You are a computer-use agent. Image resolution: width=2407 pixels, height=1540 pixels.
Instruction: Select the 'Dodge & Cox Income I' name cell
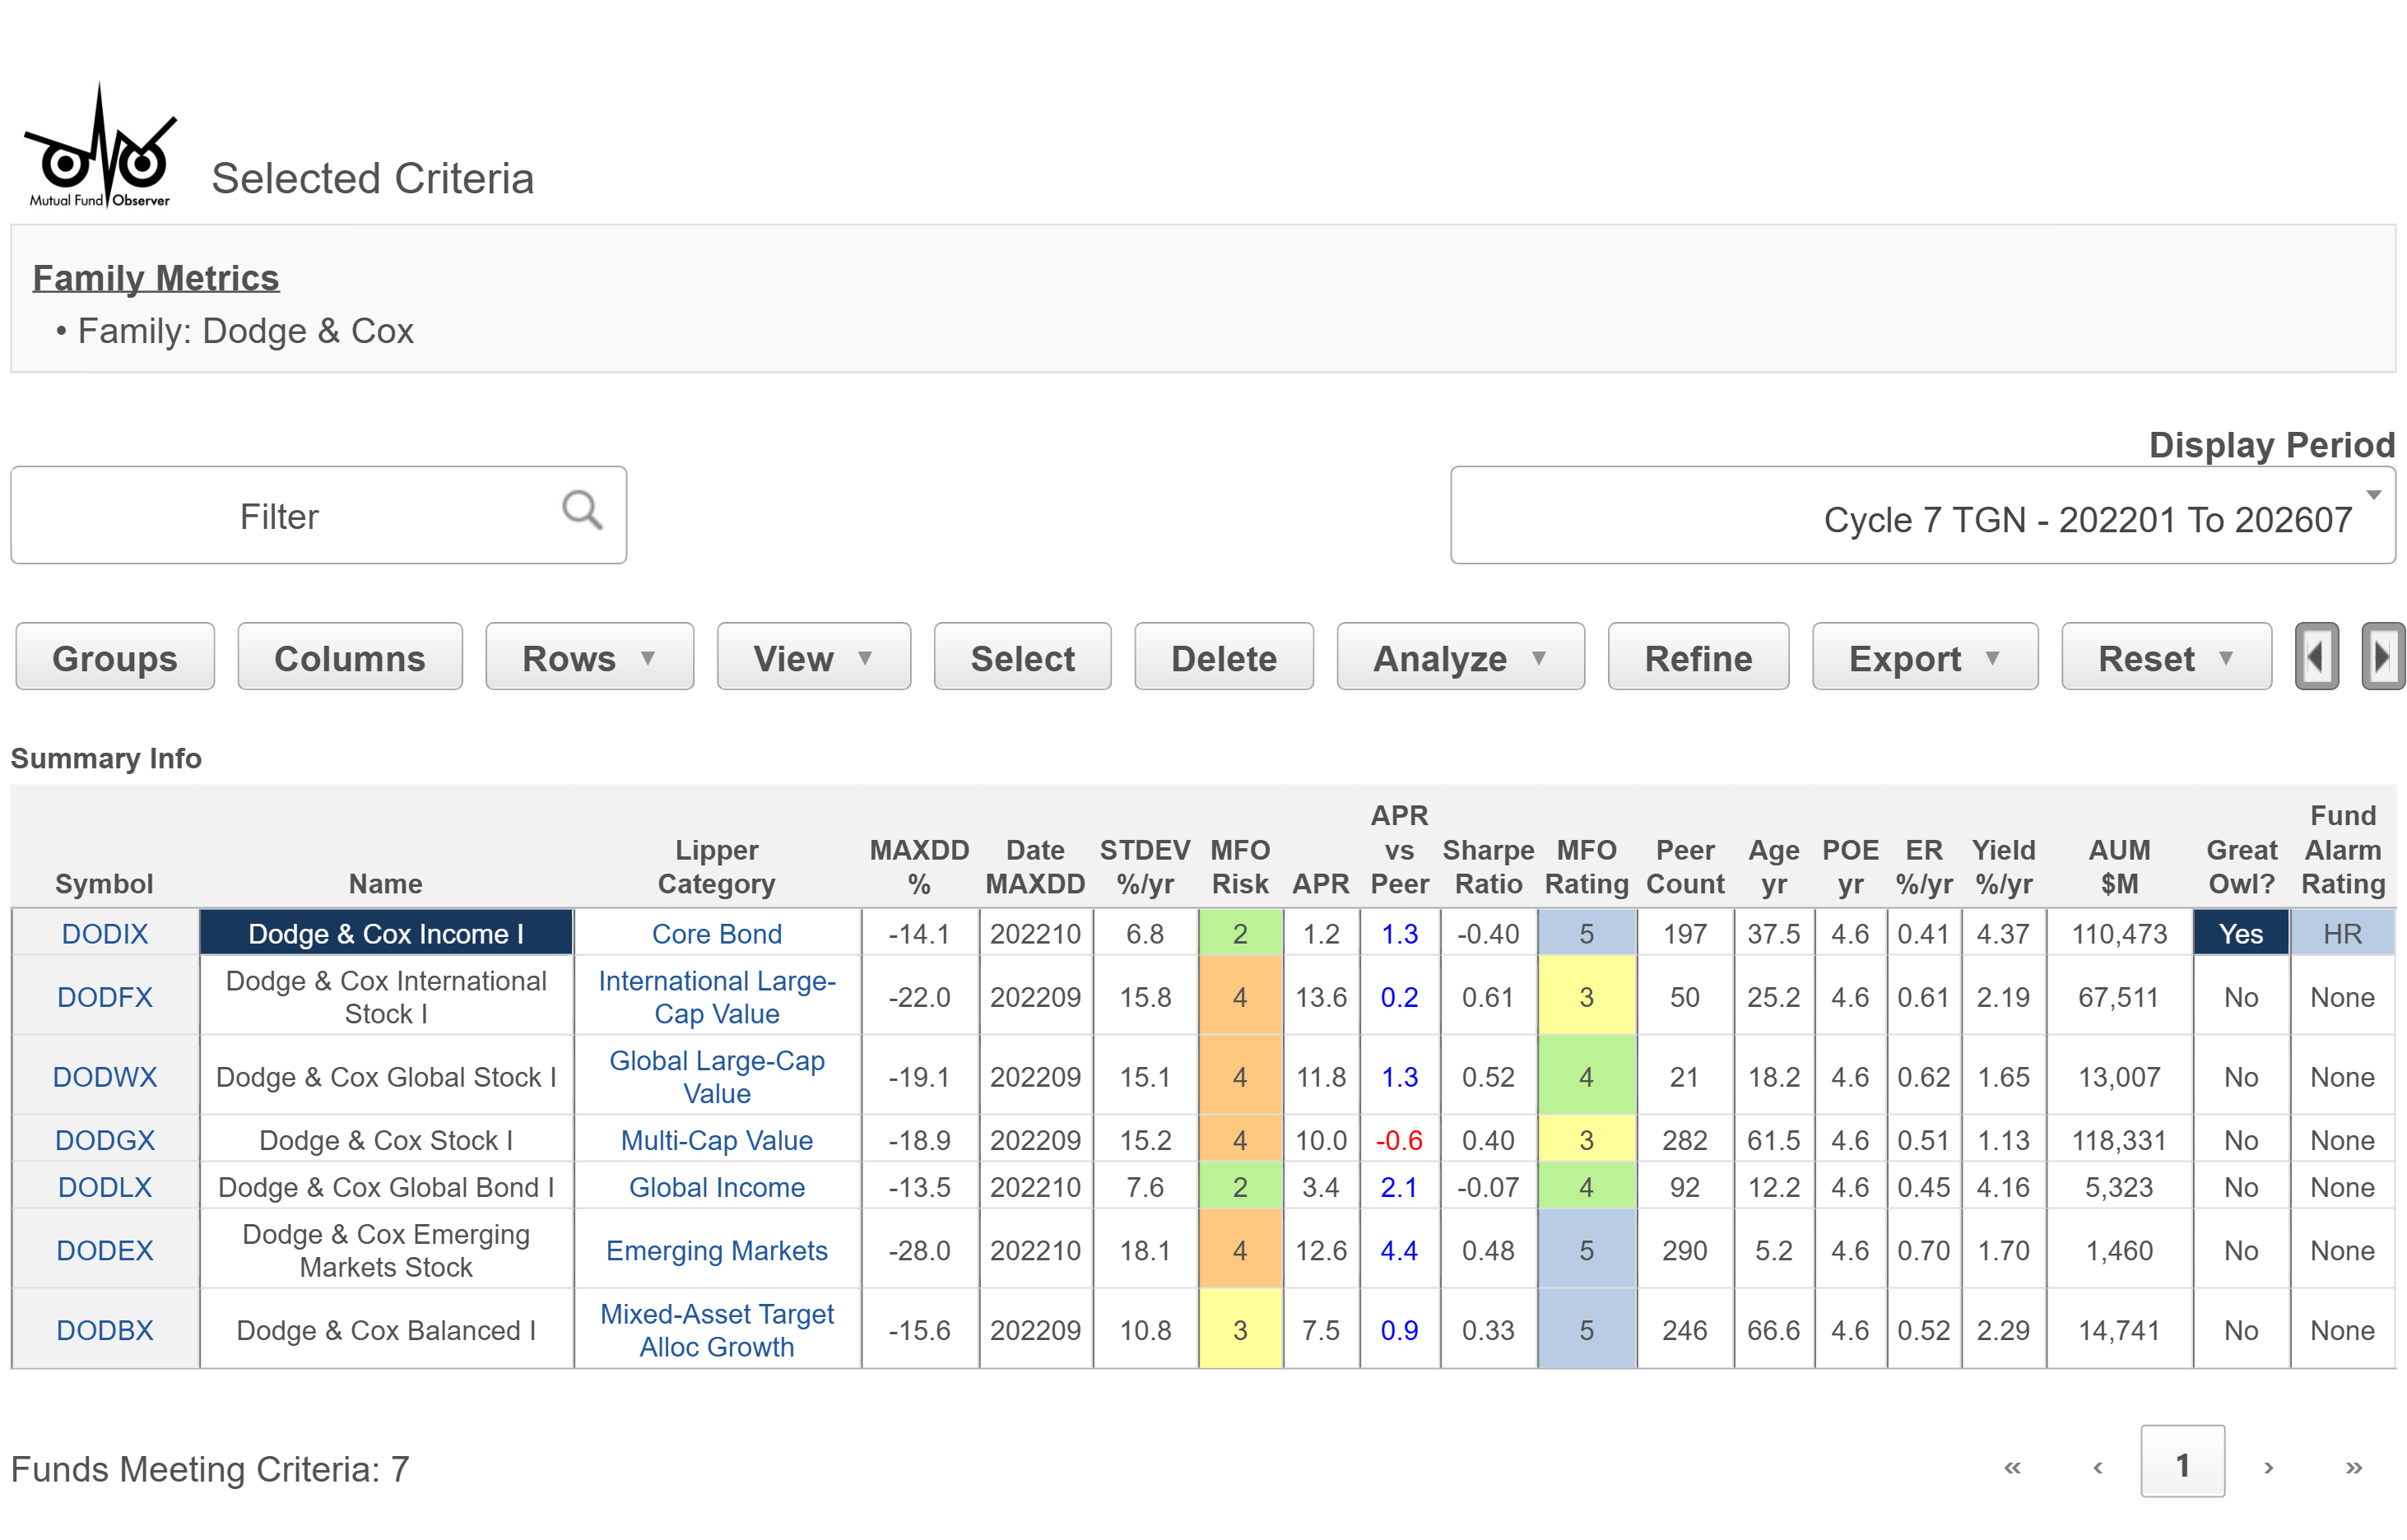[x=386, y=933]
